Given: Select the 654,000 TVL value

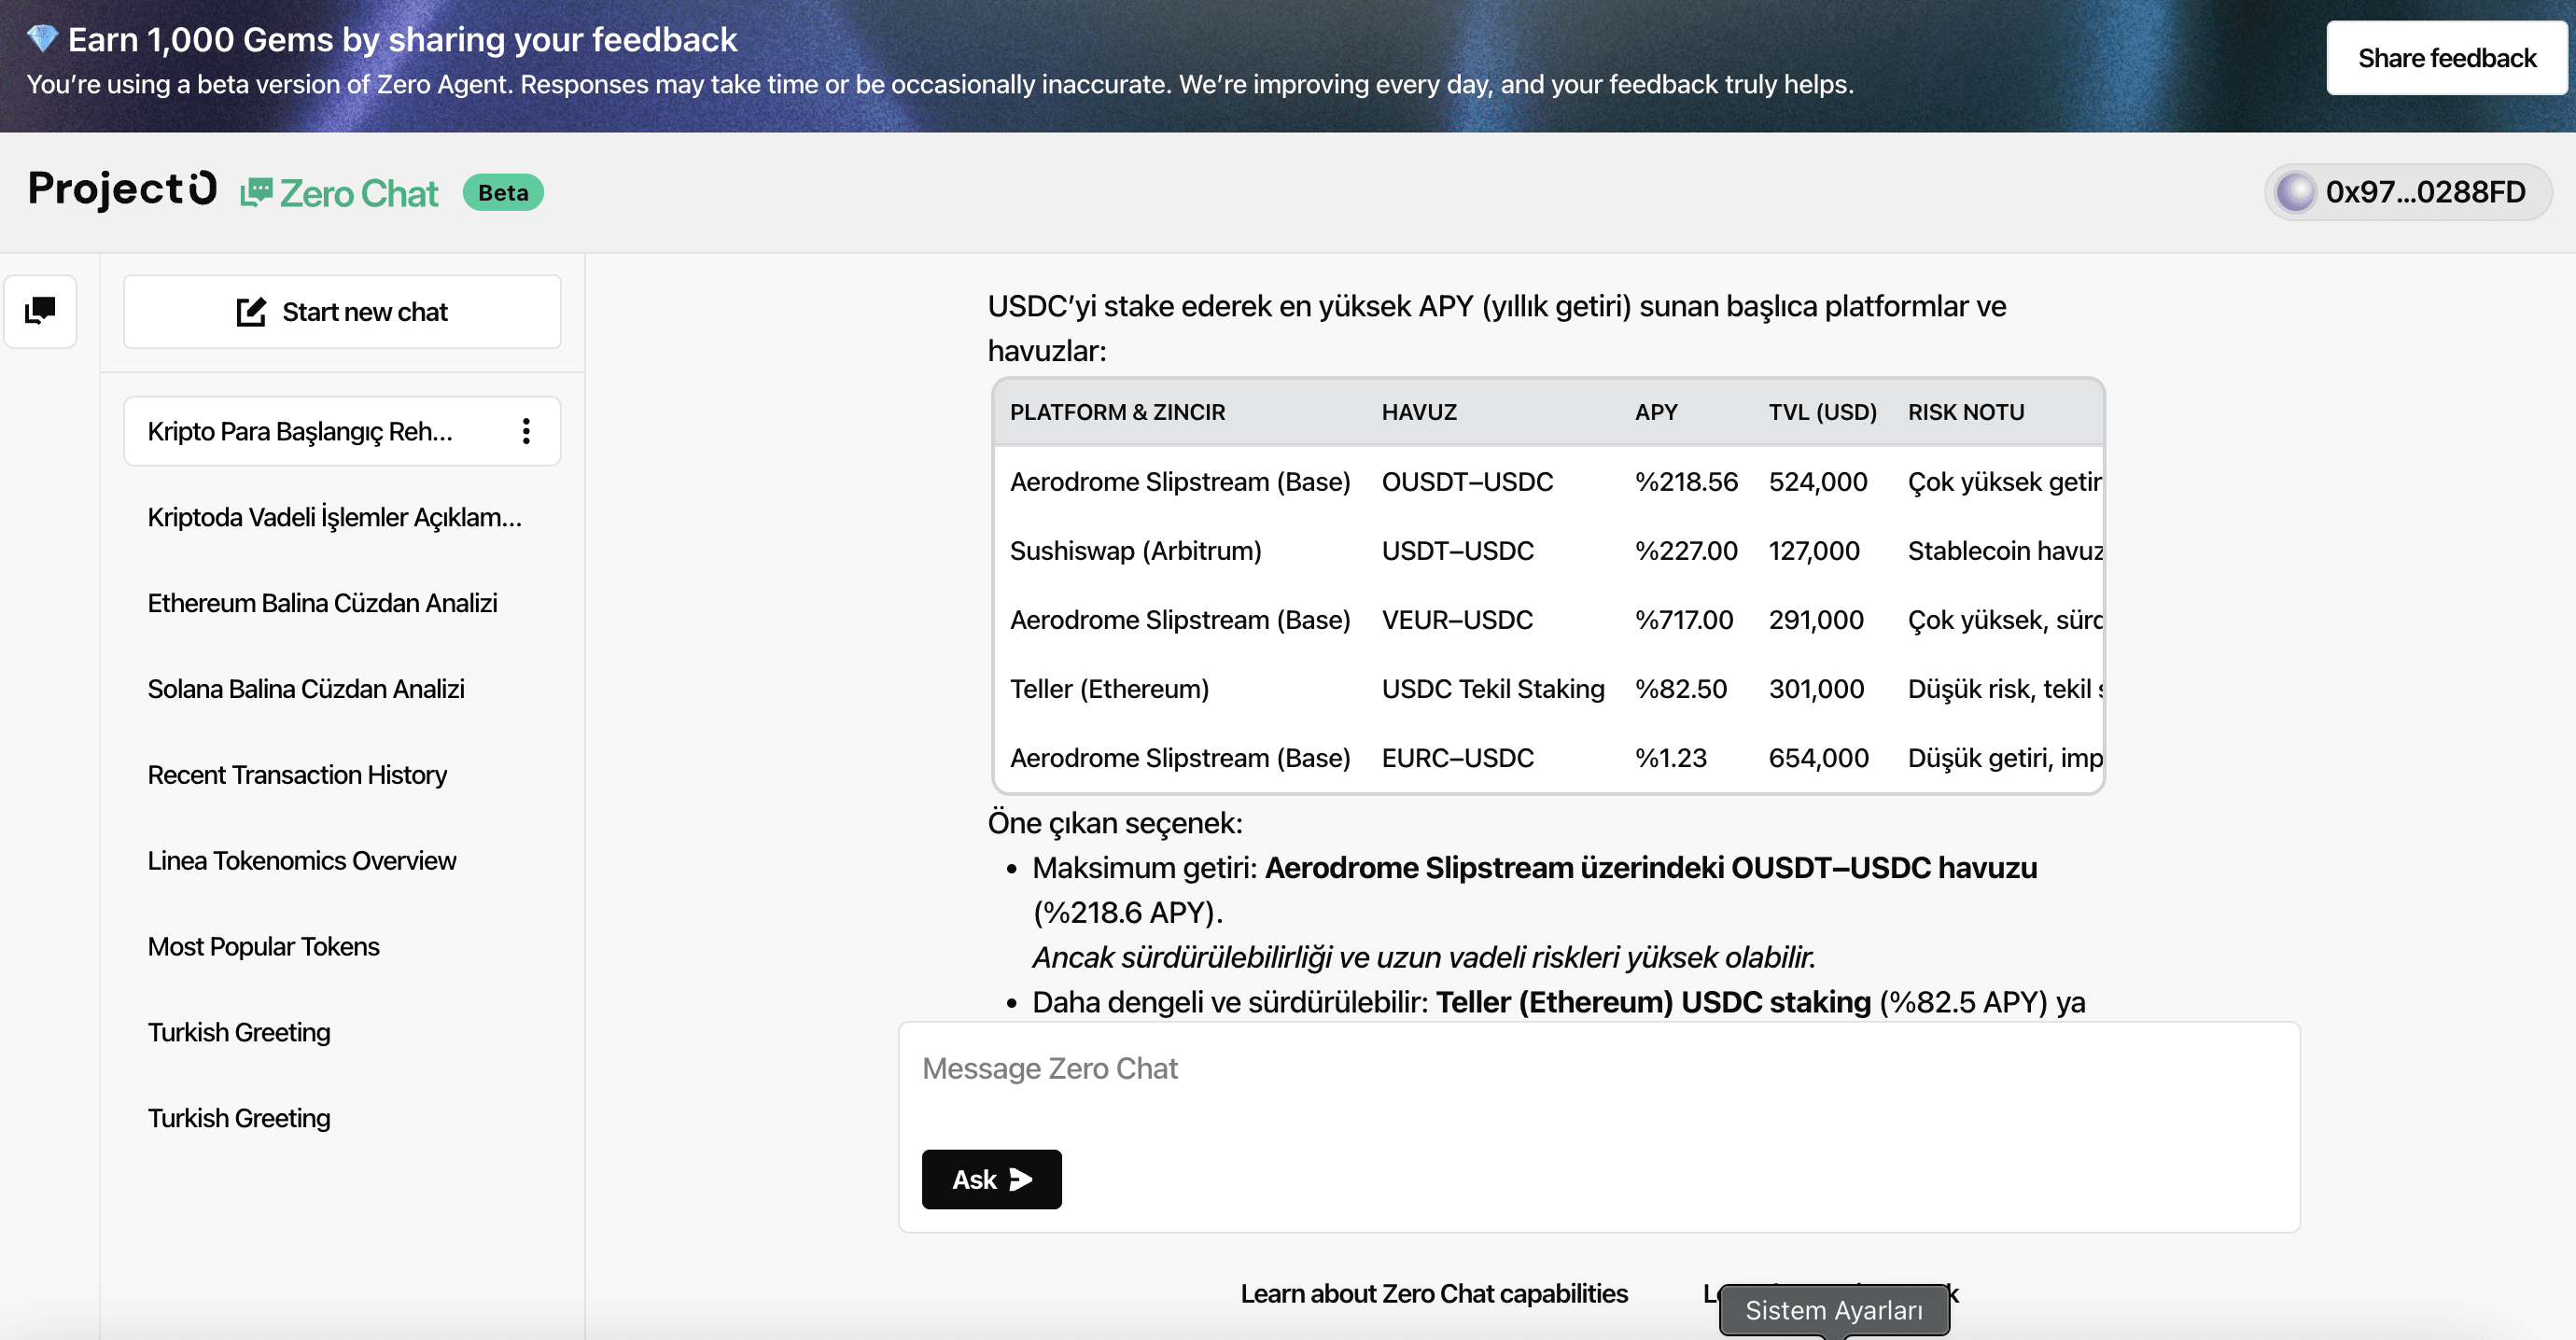Looking at the screenshot, I should coord(1818,758).
